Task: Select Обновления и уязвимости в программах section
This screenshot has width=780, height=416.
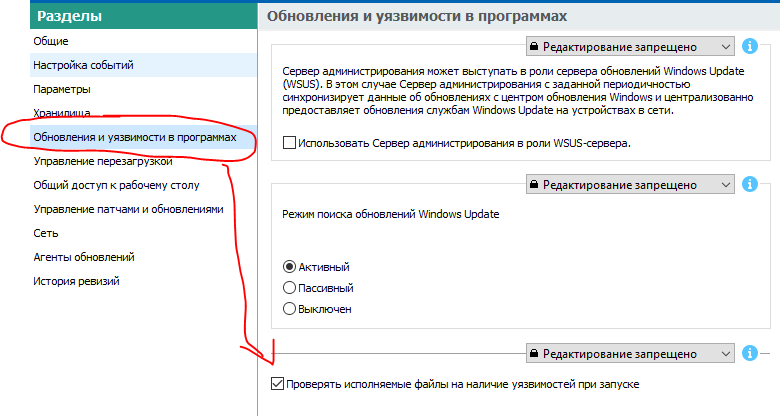Action: point(143,137)
